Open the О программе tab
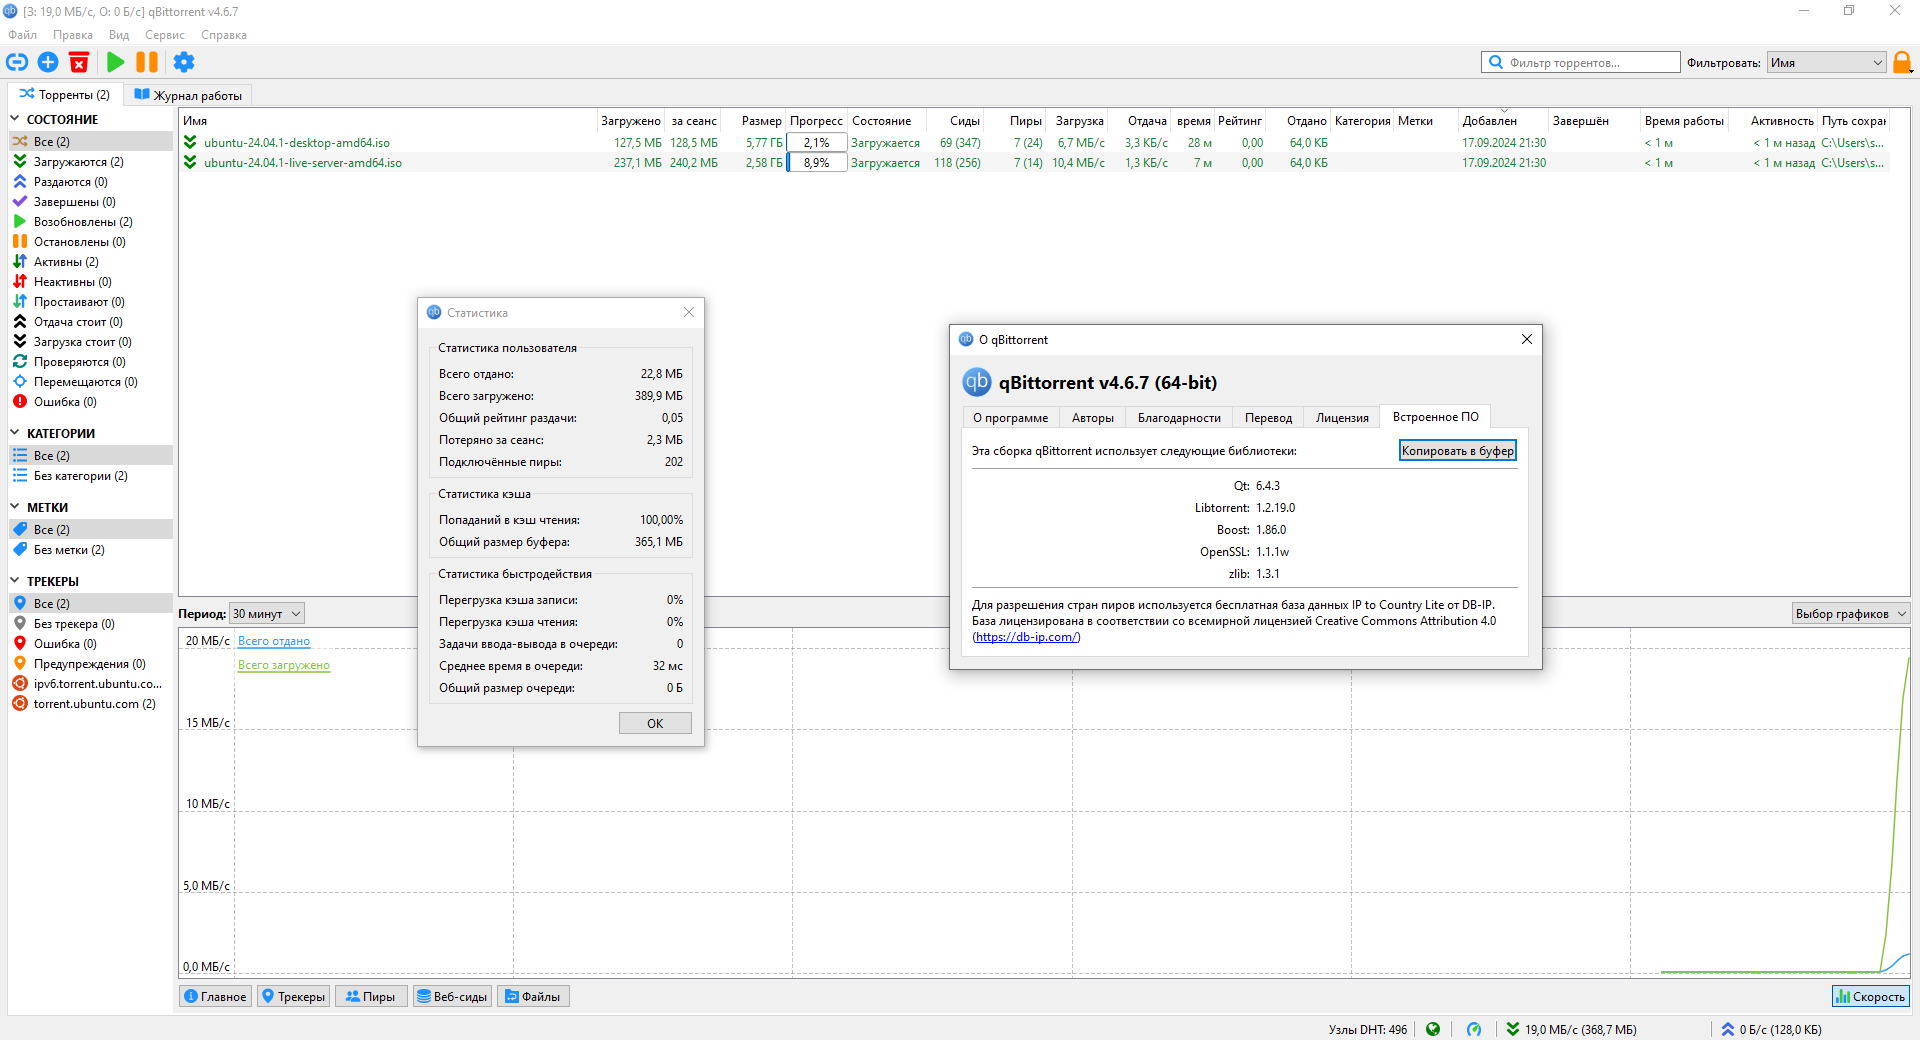The width and height of the screenshot is (1920, 1040). click(x=1010, y=418)
